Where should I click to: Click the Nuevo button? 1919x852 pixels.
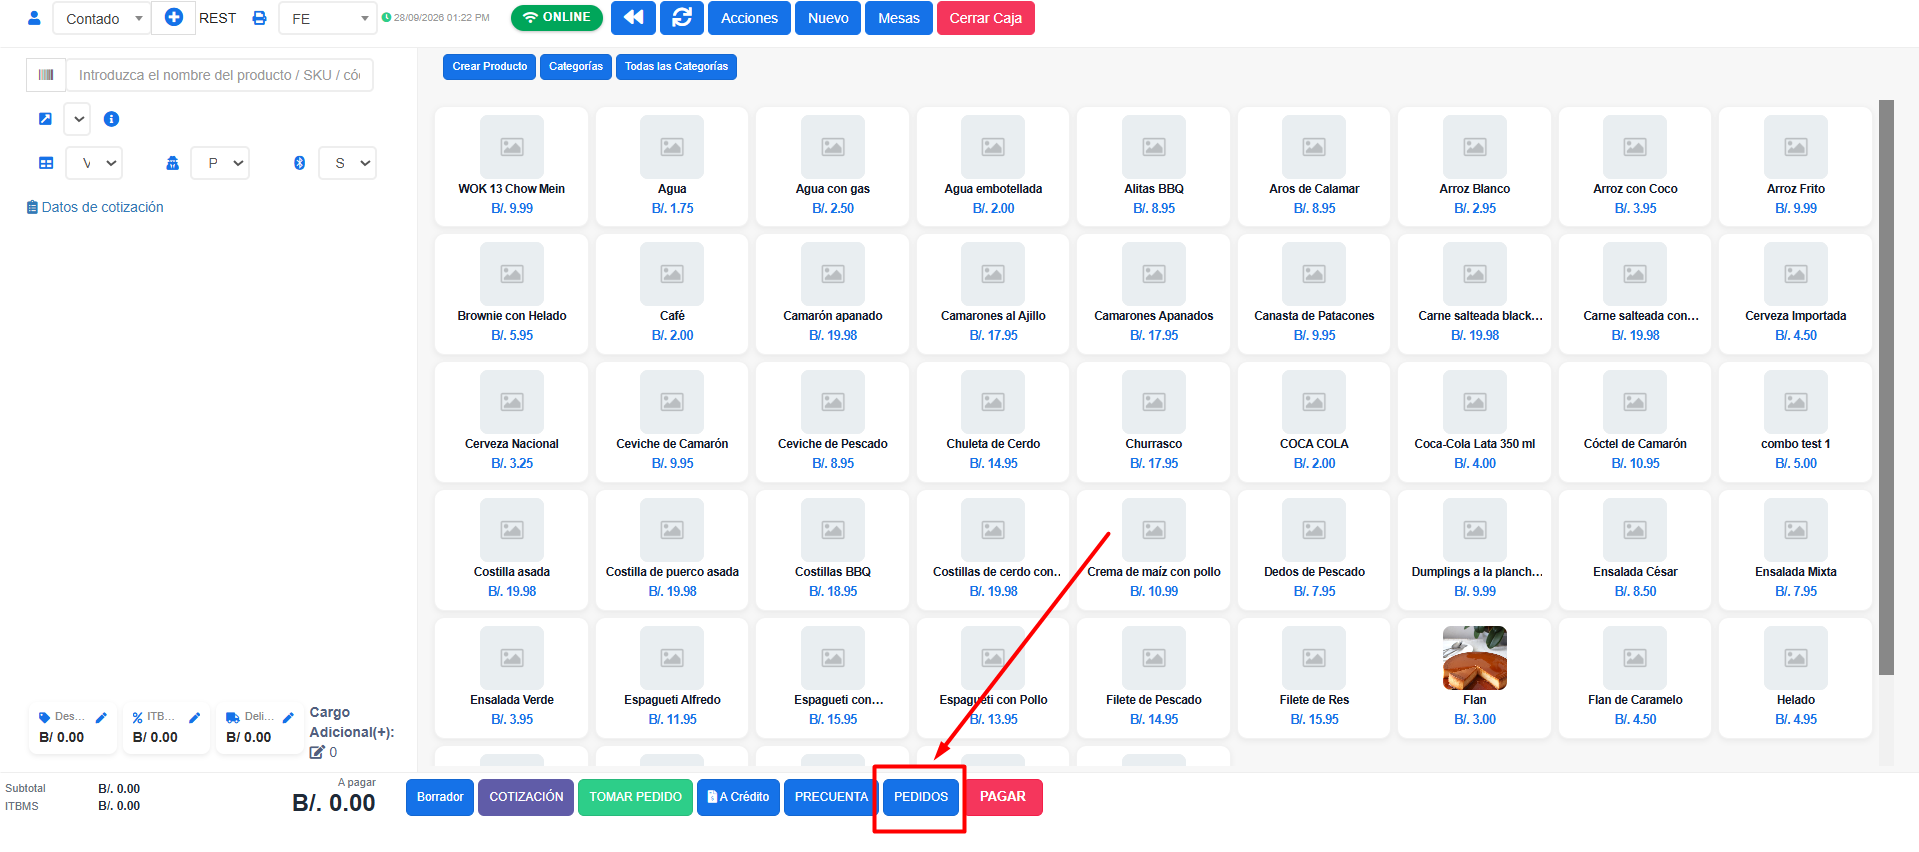pos(828,18)
